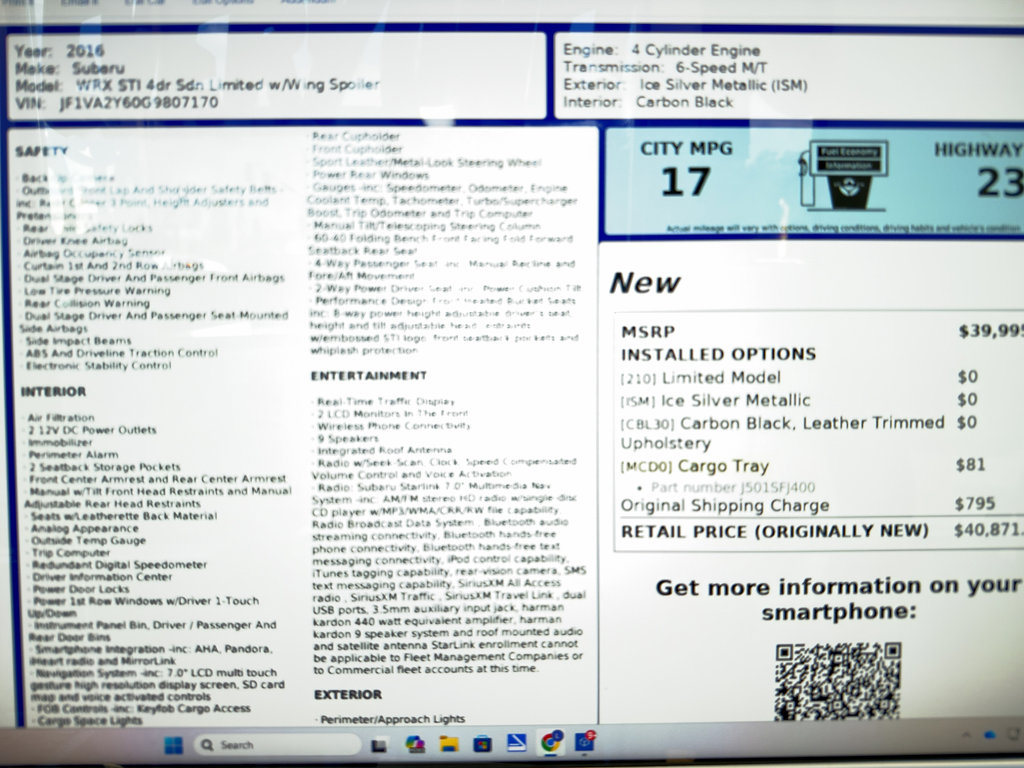This screenshot has height=768, width=1024.
Task: Click the Cargo Space Lights item
Action: pos(89,720)
